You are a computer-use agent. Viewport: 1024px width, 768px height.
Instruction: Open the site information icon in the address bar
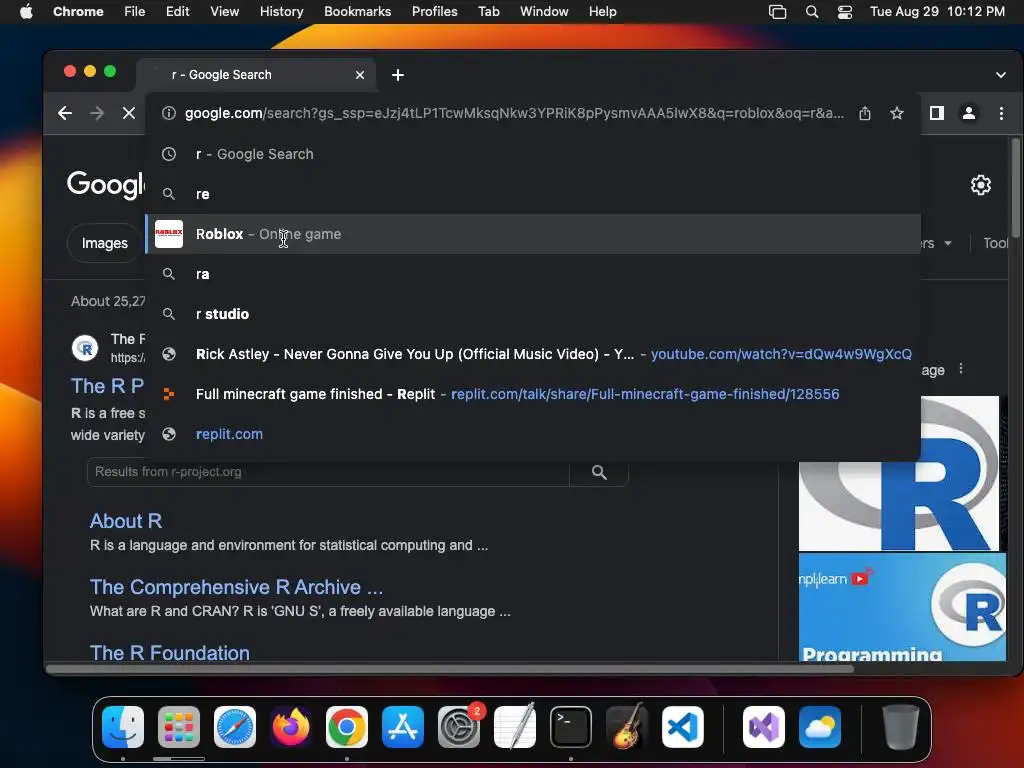pyautogui.click(x=168, y=113)
